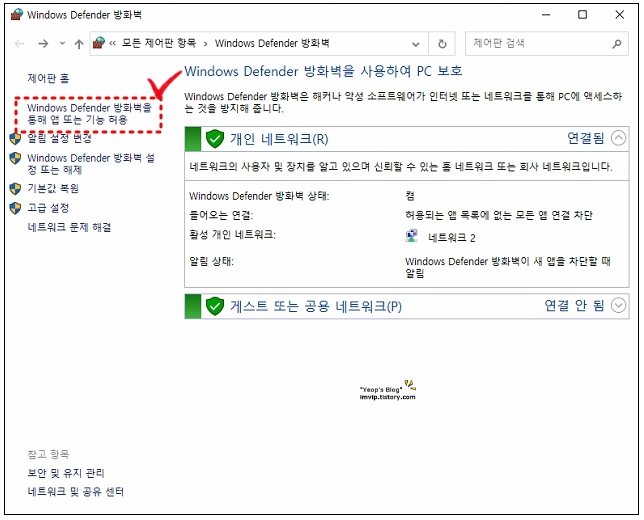This screenshot has width=644, height=520.
Task: Open the 제어판 홈 link
Action: 48,78
